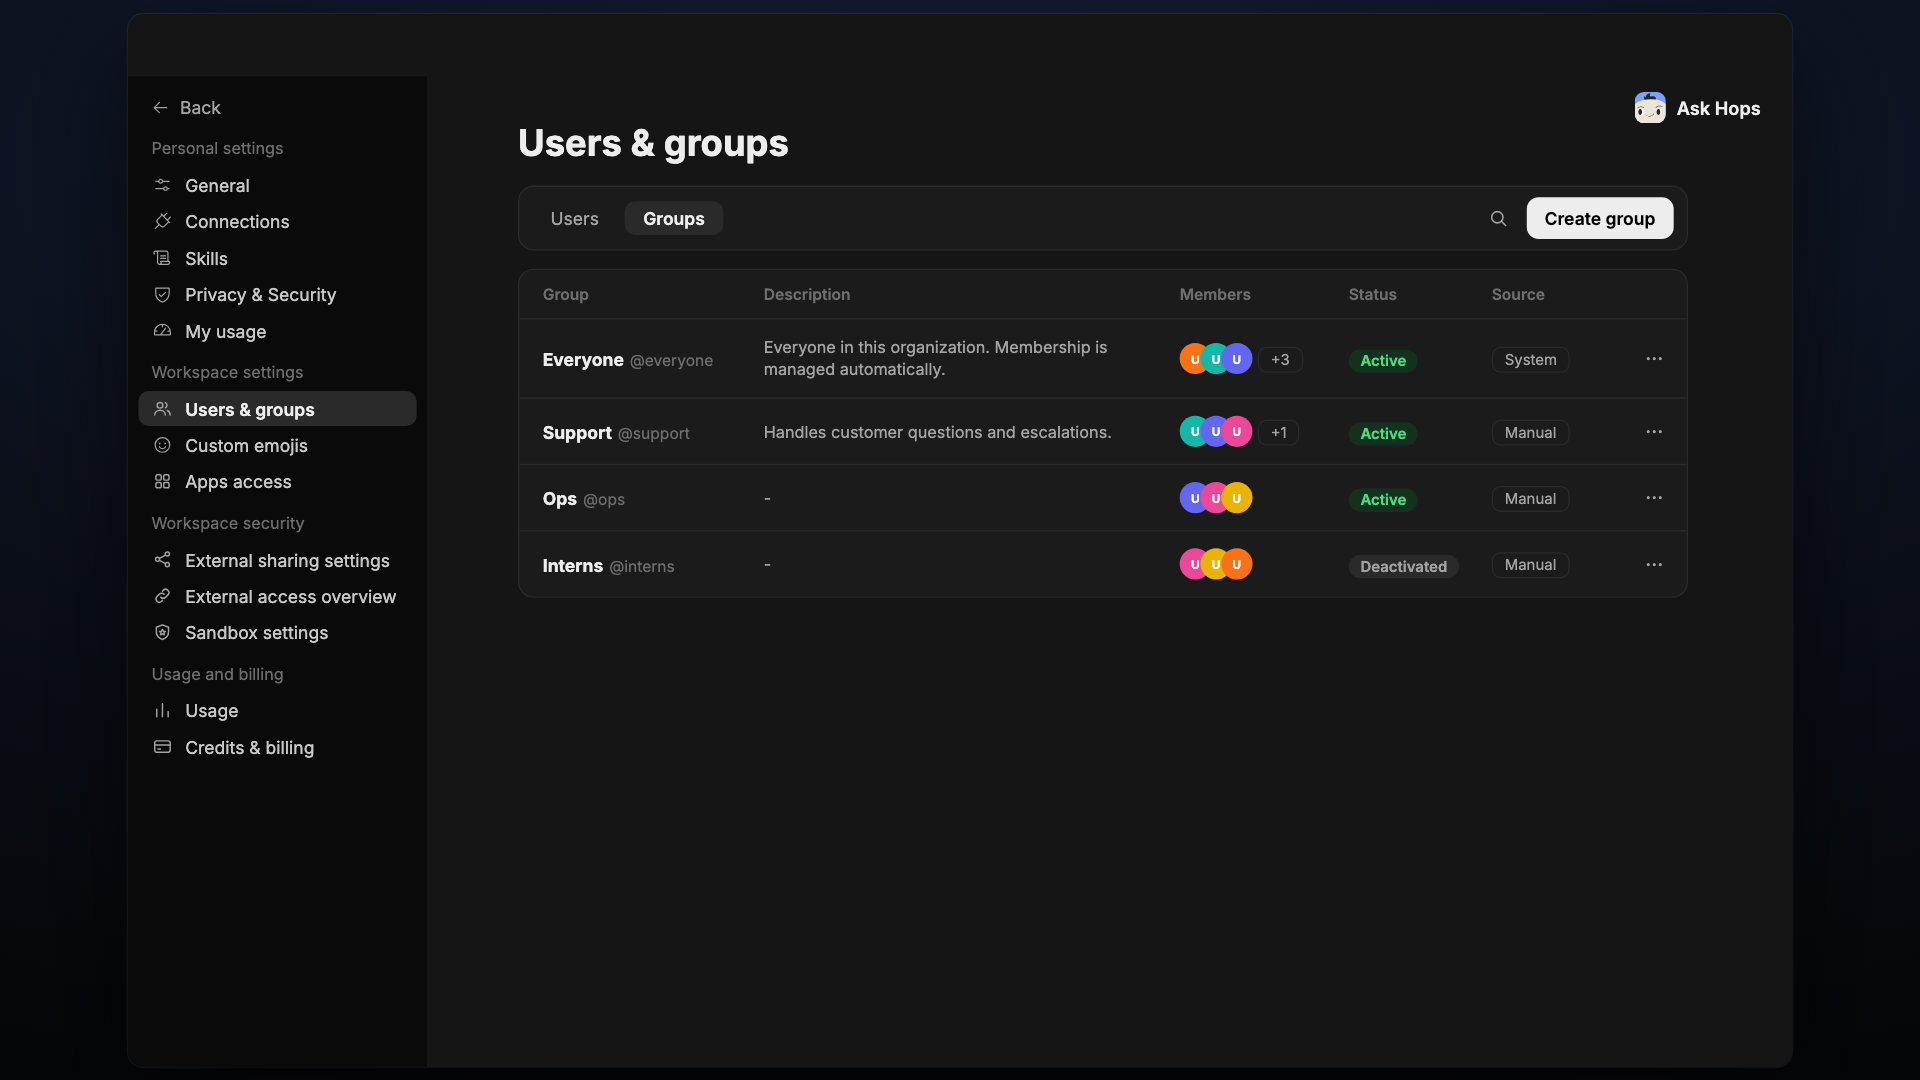Click the Ops row's yellow member avatar
The width and height of the screenshot is (1920, 1080).
1238,498
